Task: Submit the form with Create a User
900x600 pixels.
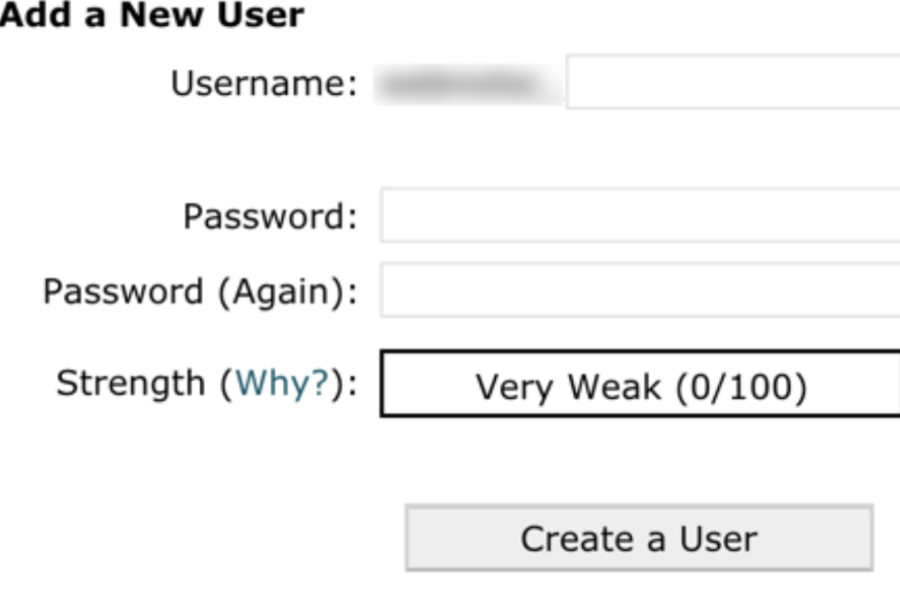Action: (x=639, y=539)
